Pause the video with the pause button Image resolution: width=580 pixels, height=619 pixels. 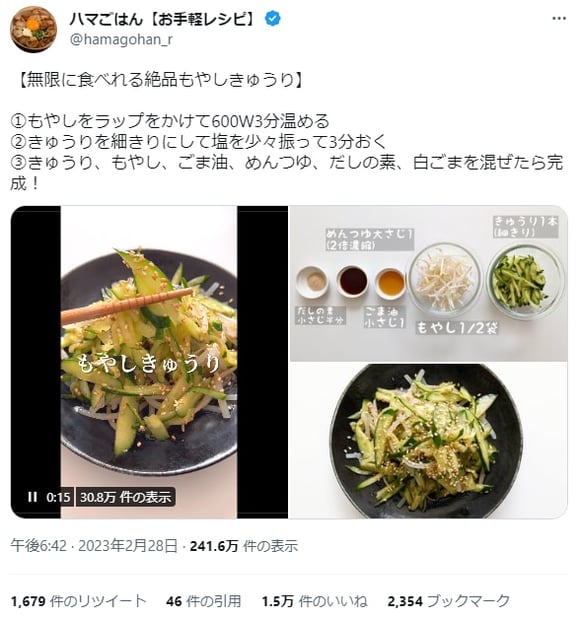(x=32, y=497)
